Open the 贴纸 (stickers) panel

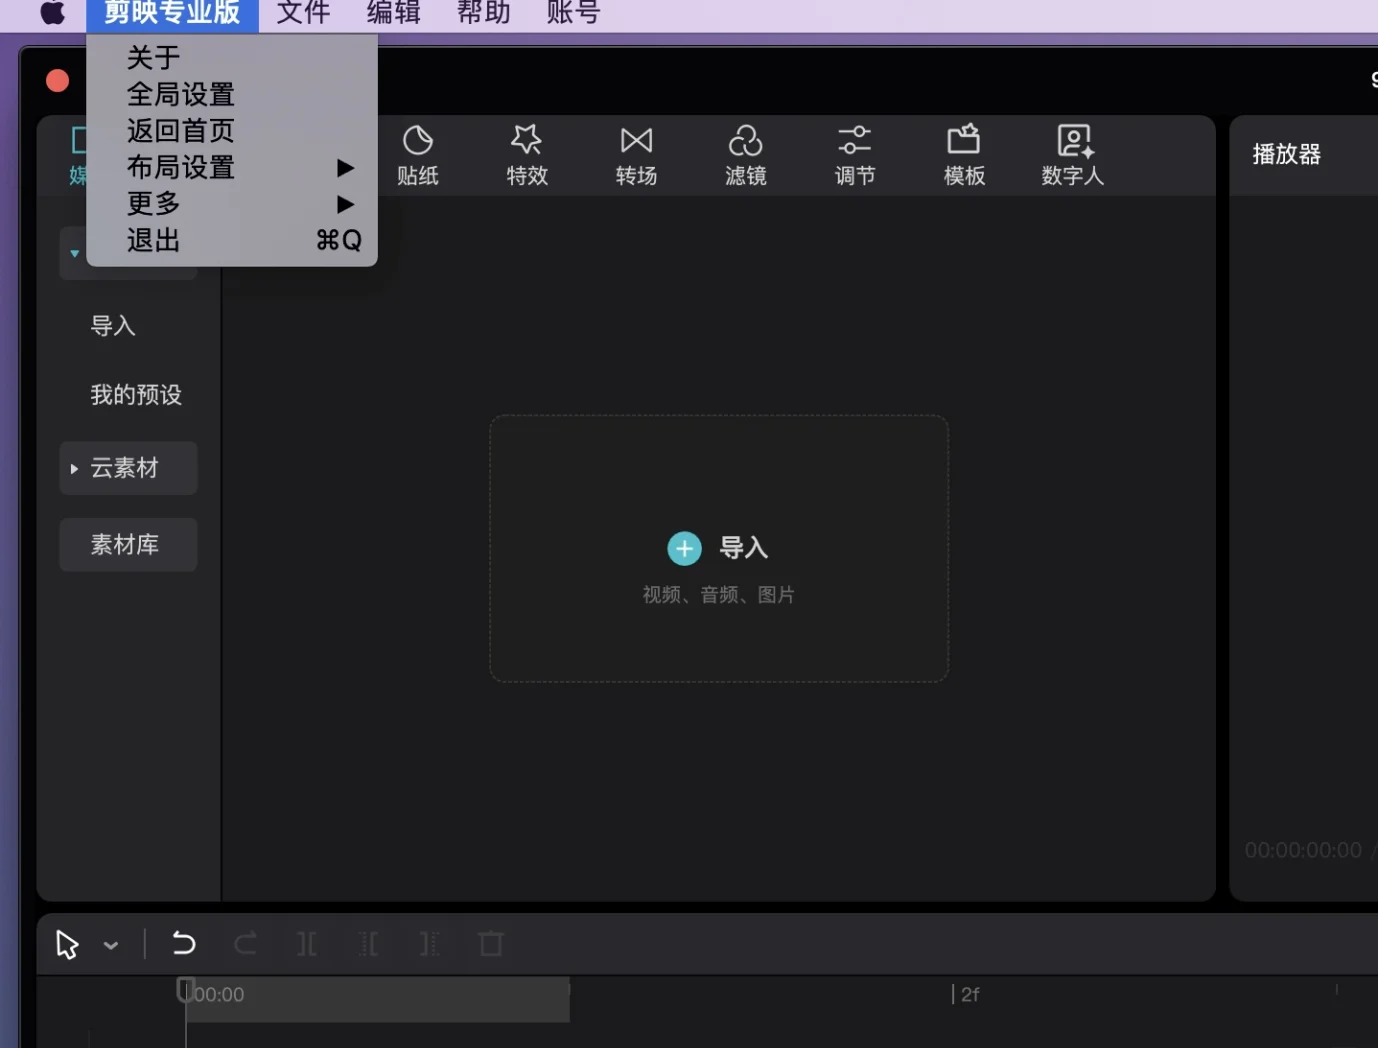417,155
